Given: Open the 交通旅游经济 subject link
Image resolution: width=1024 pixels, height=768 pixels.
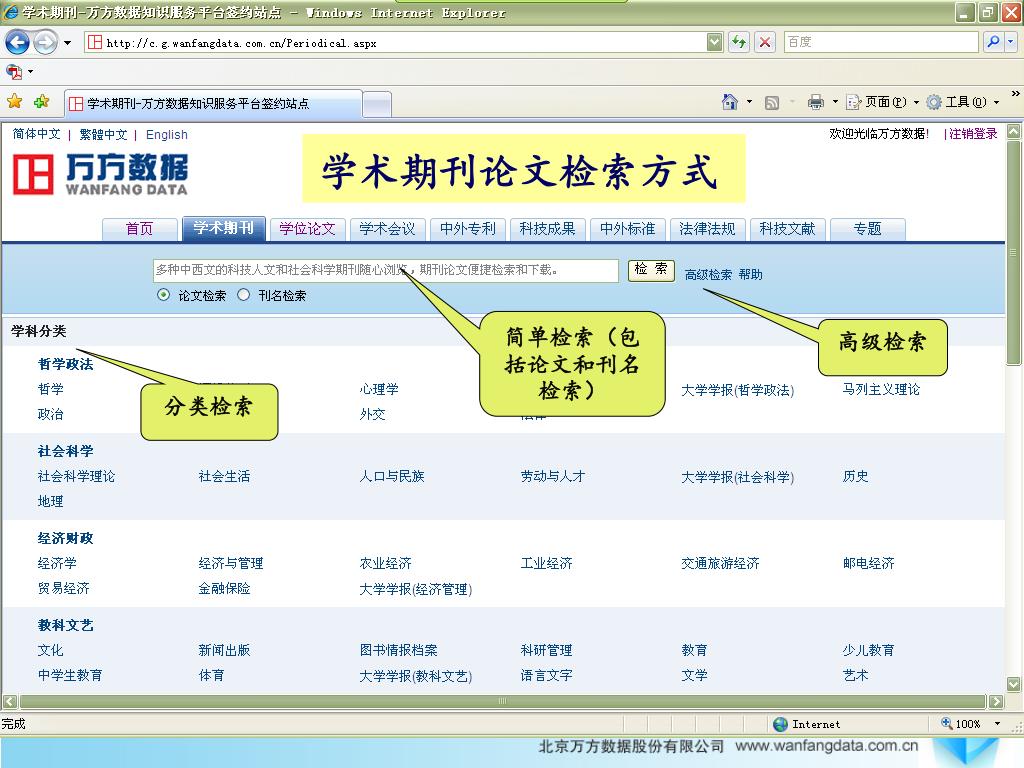Looking at the screenshot, I should tap(720, 563).
